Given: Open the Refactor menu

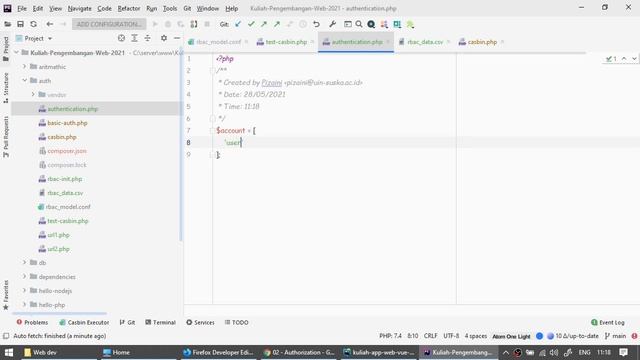Looking at the screenshot, I should pos(129,8).
